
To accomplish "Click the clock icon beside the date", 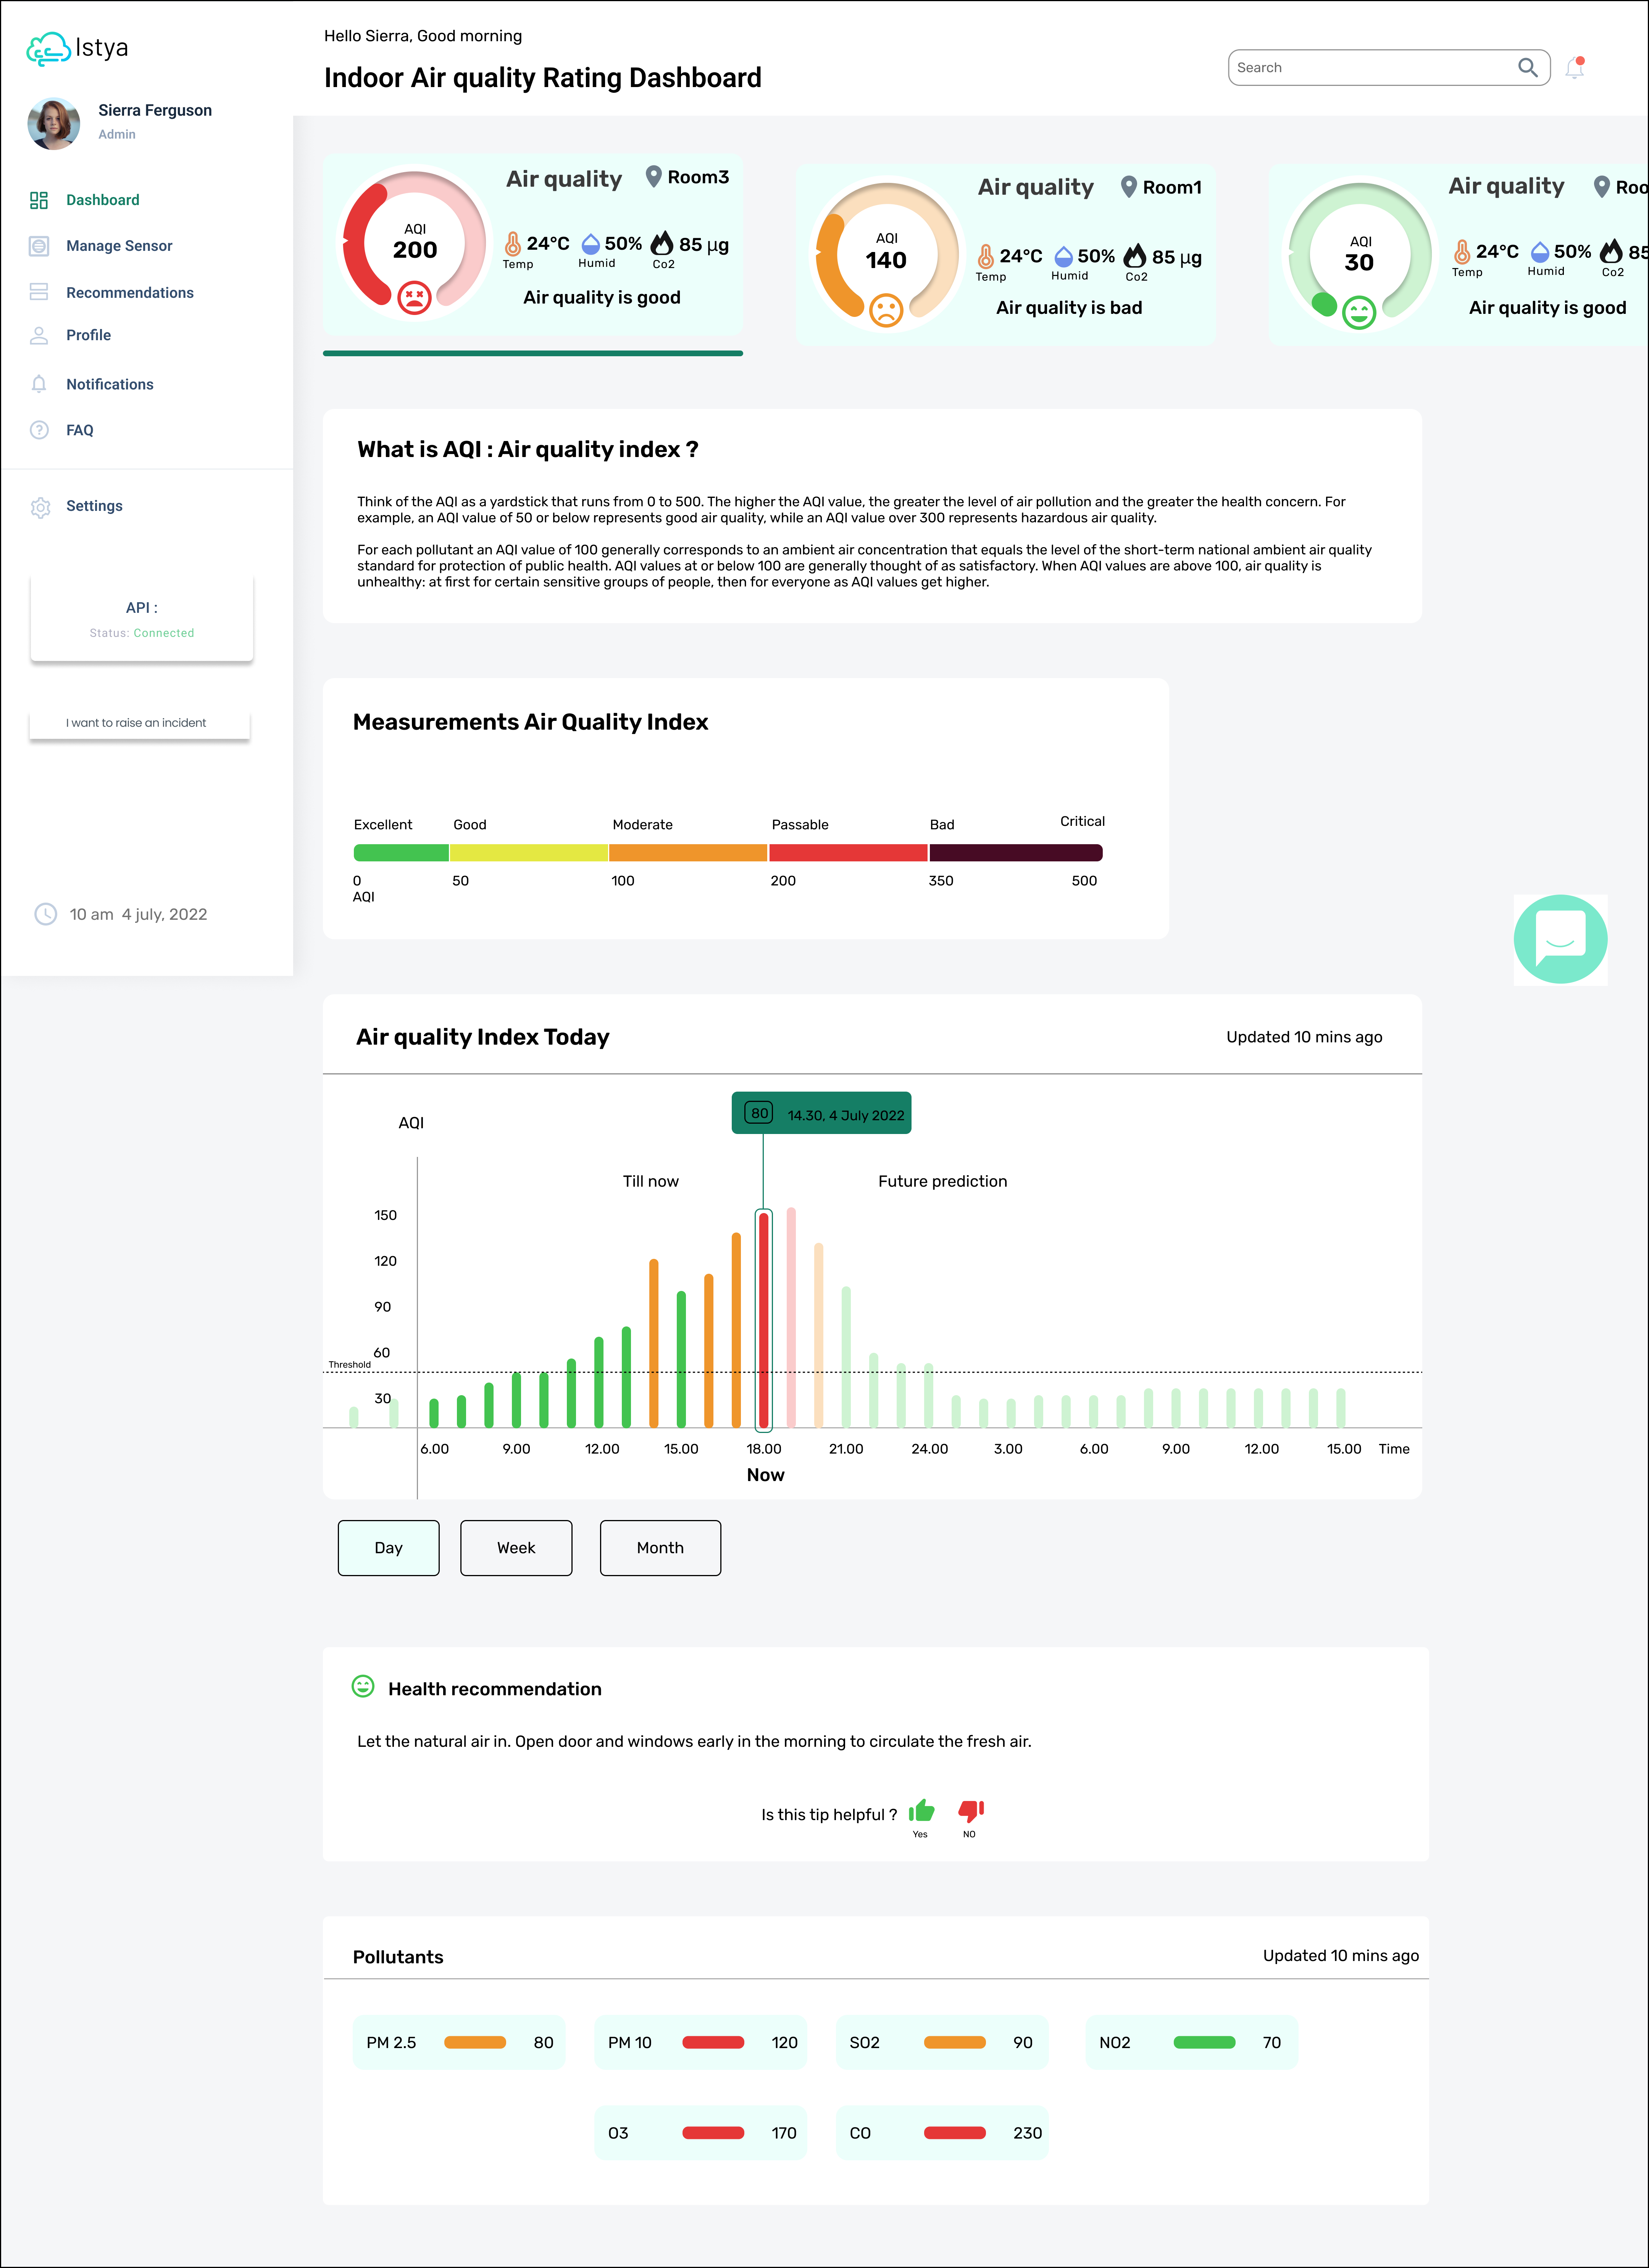I will 46,914.
